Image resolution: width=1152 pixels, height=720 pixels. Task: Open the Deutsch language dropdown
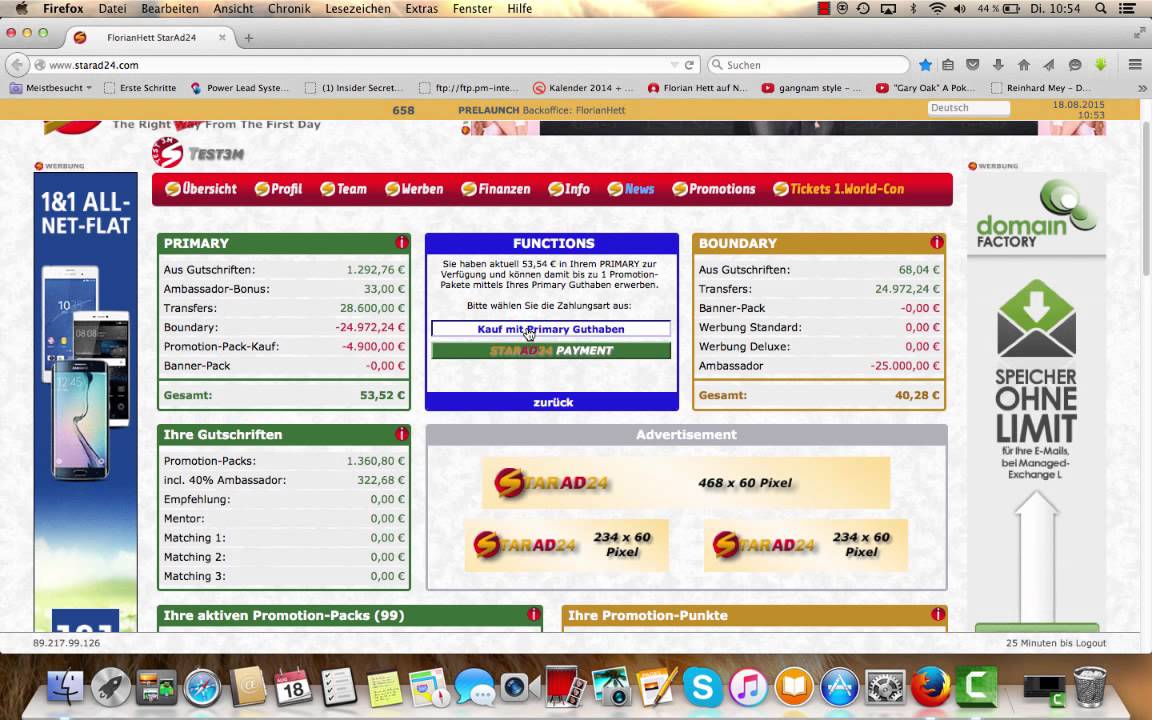tap(968, 107)
